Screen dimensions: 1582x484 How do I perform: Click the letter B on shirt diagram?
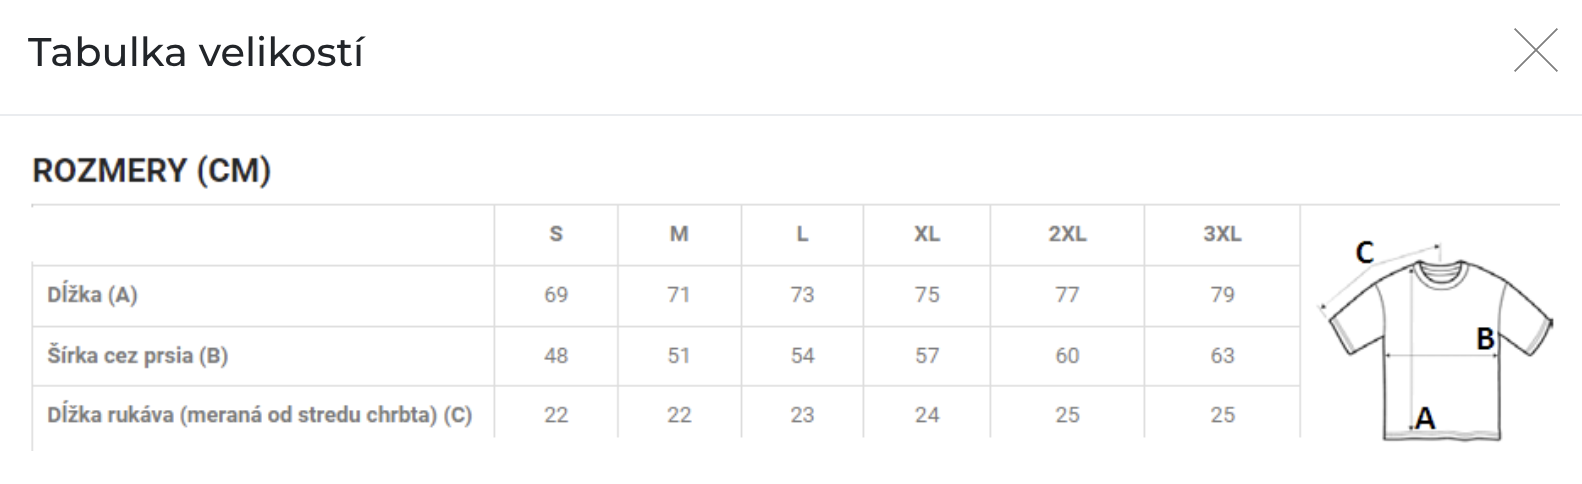click(1486, 339)
